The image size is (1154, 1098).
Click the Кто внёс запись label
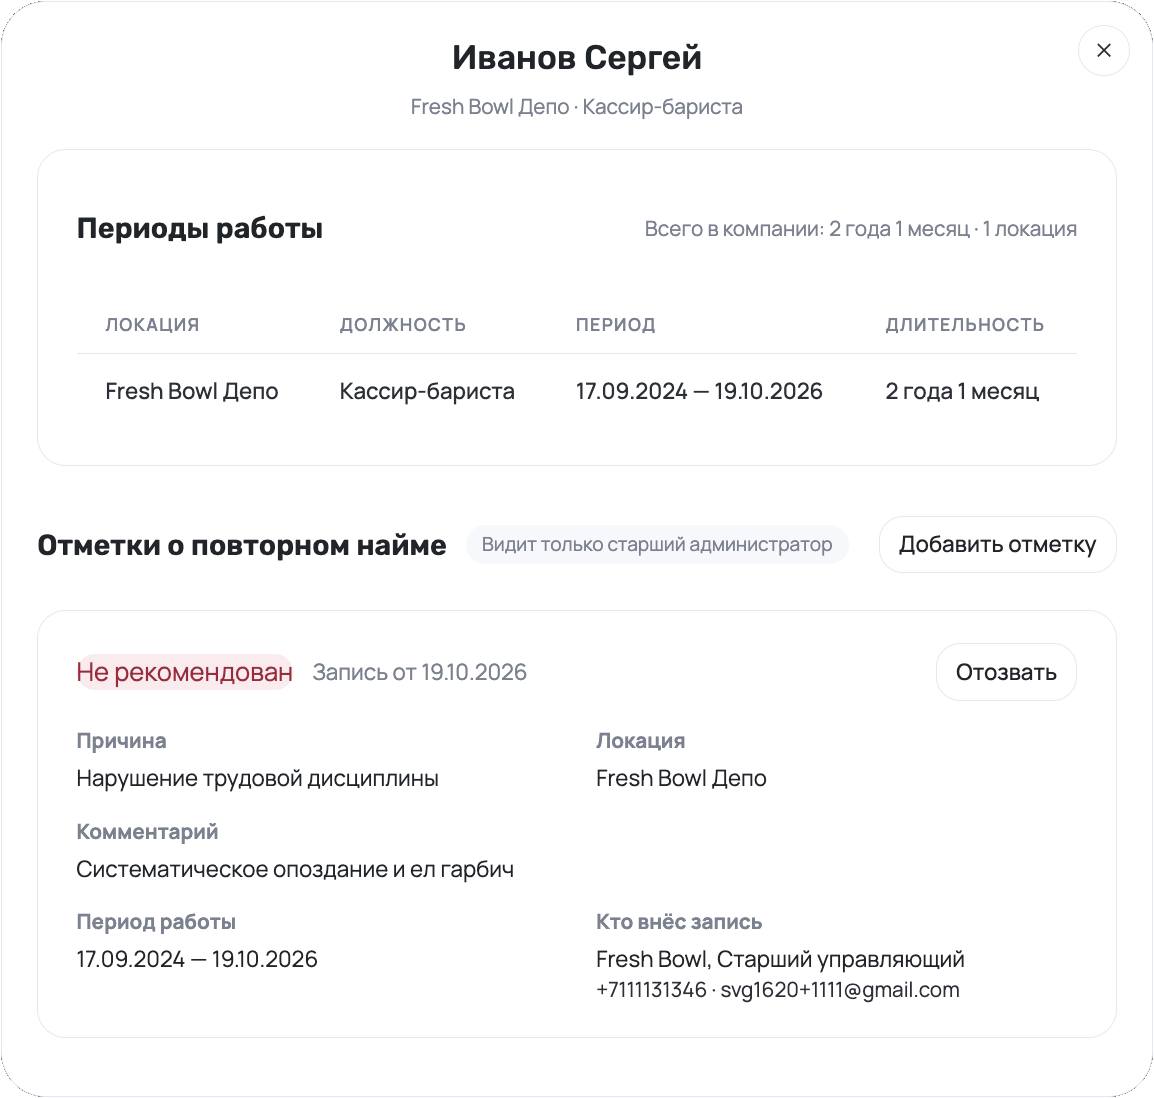[679, 921]
